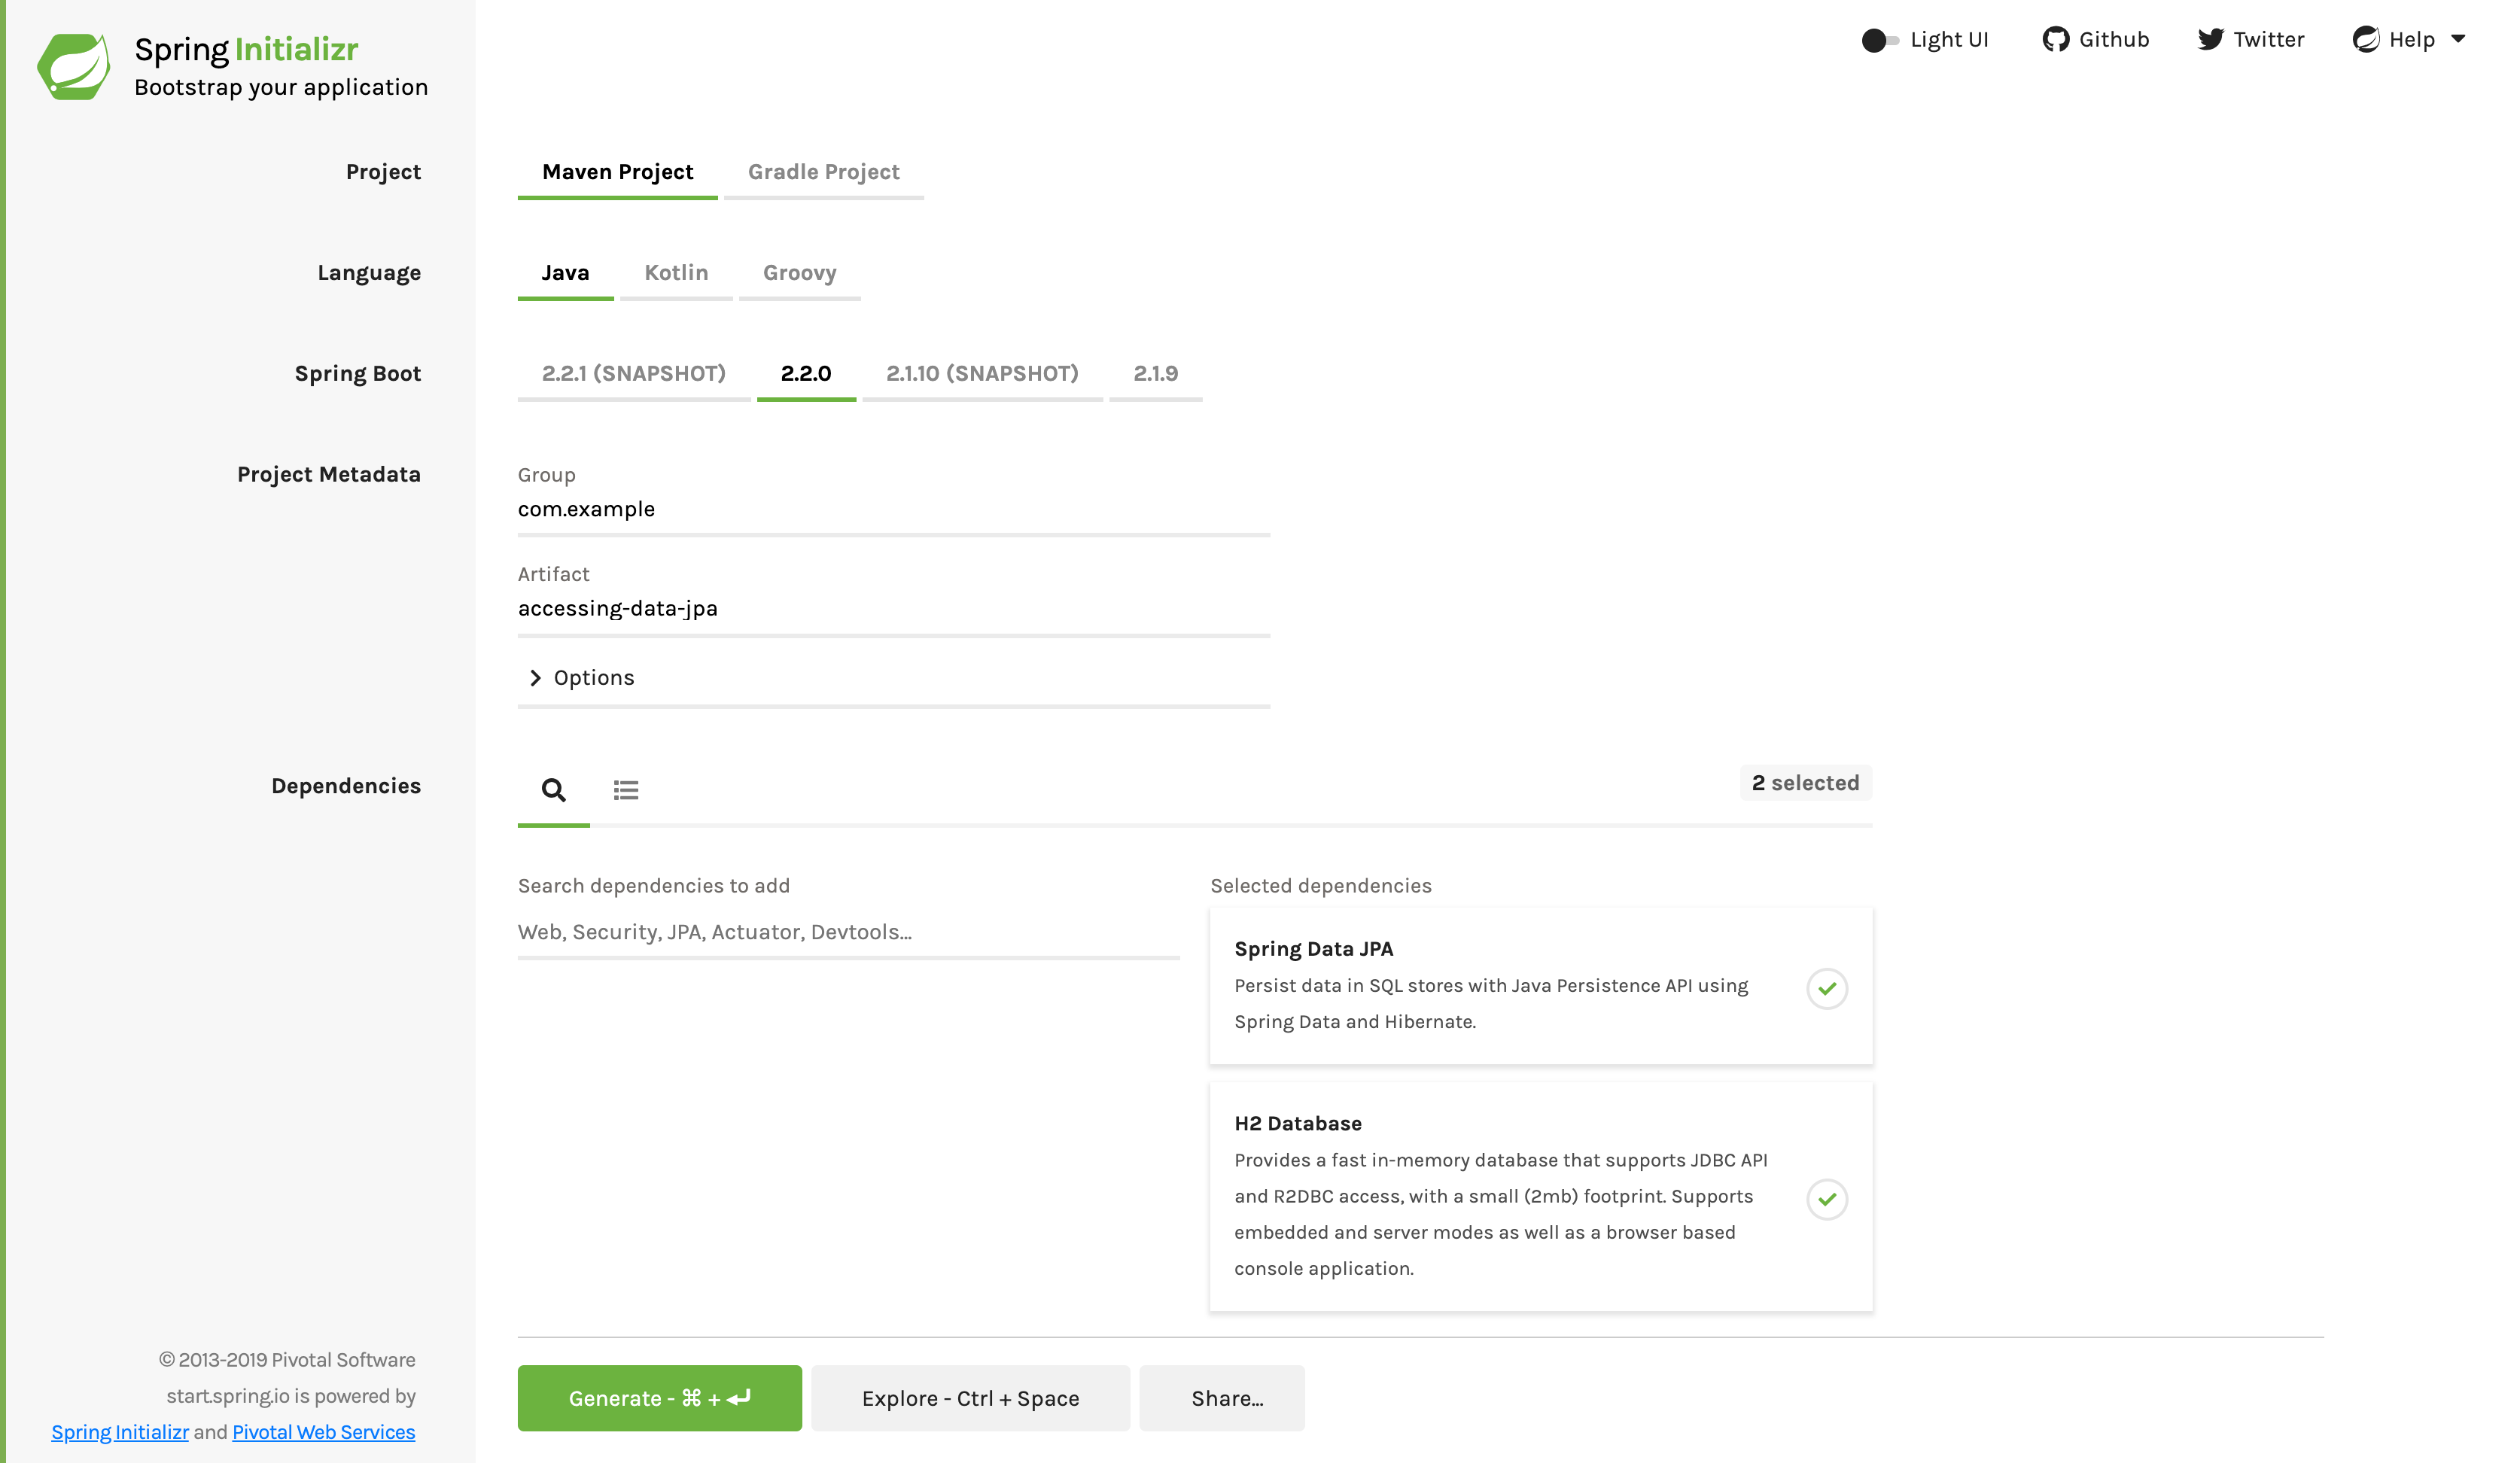The width and height of the screenshot is (2520, 1463).
Task: Click the Help Spring icon
Action: [x=2366, y=40]
